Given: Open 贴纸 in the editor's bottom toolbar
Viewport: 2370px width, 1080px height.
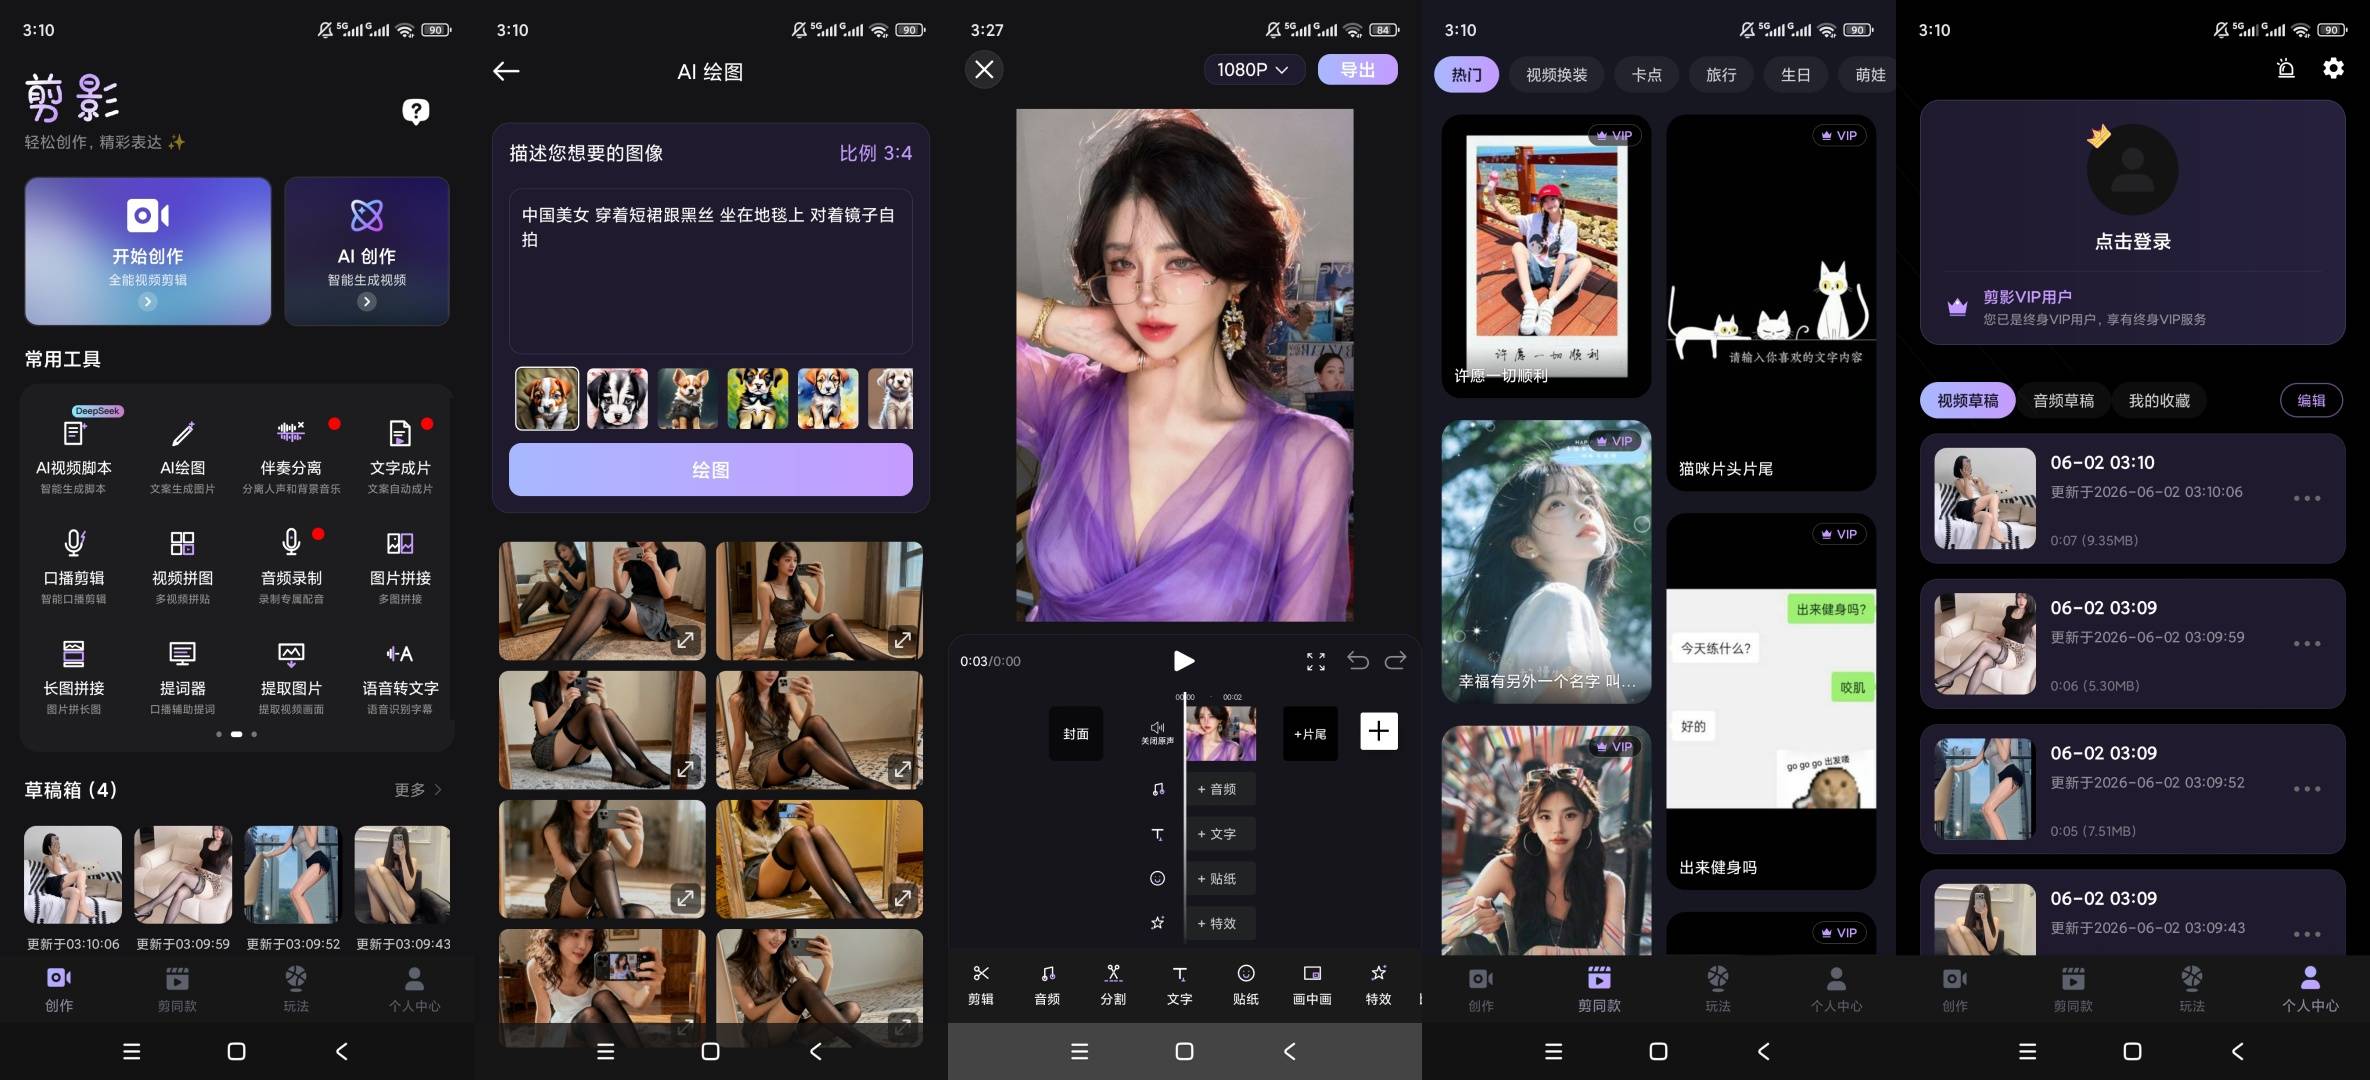Looking at the screenshot, I should [x=1246, y=984].
